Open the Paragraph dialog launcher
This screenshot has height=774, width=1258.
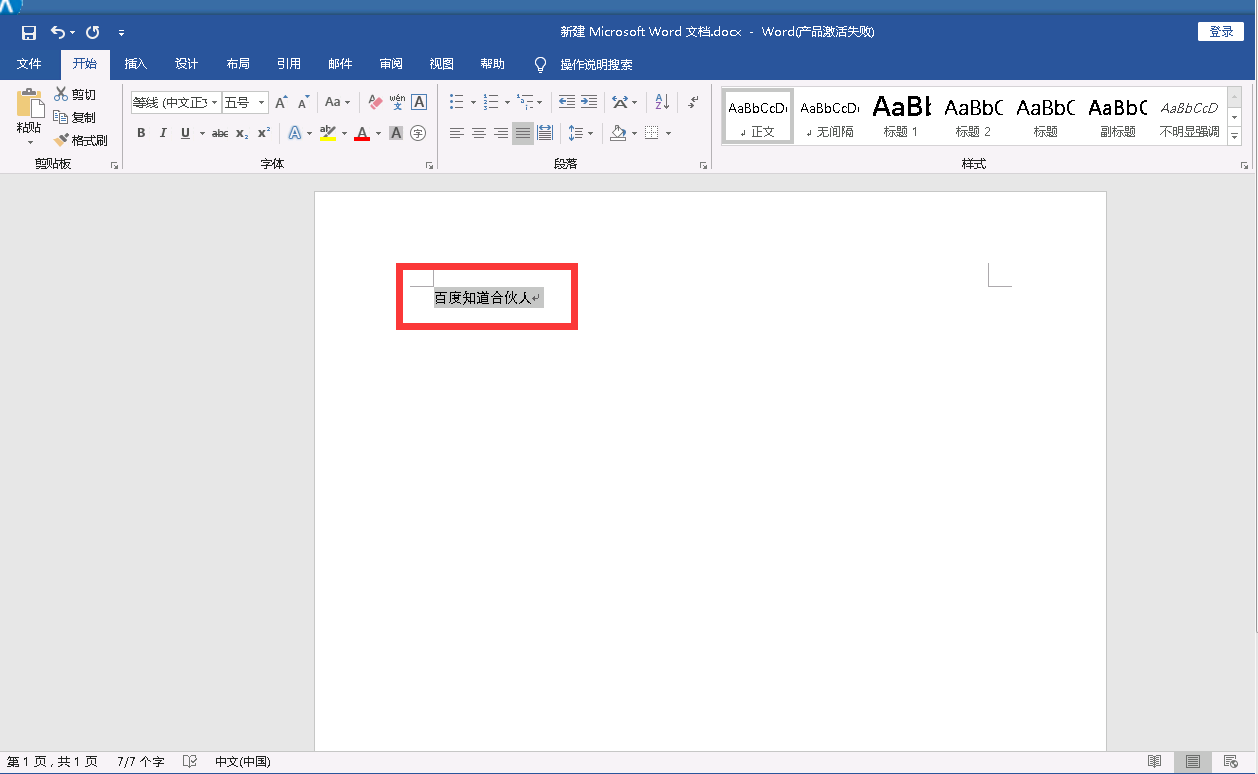pos(703,165)
